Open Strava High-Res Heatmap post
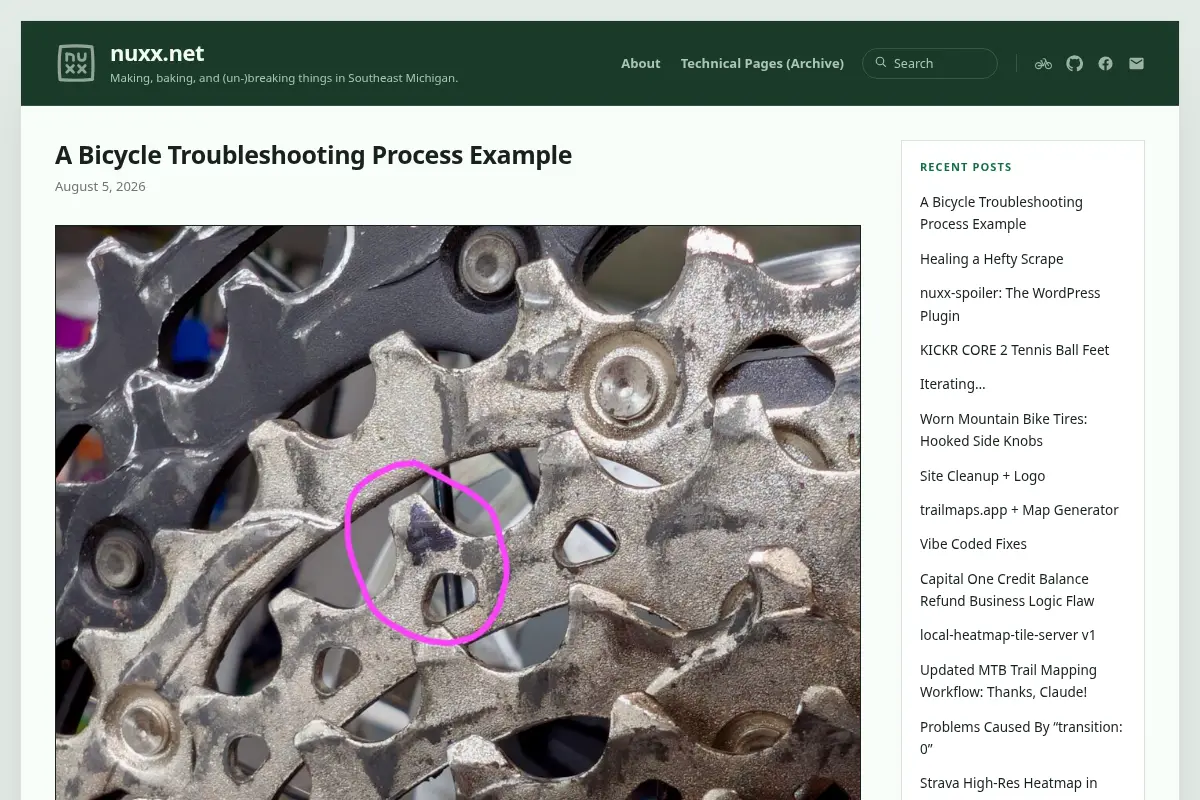The image size is (1200, 800). tap(1008, 783)
